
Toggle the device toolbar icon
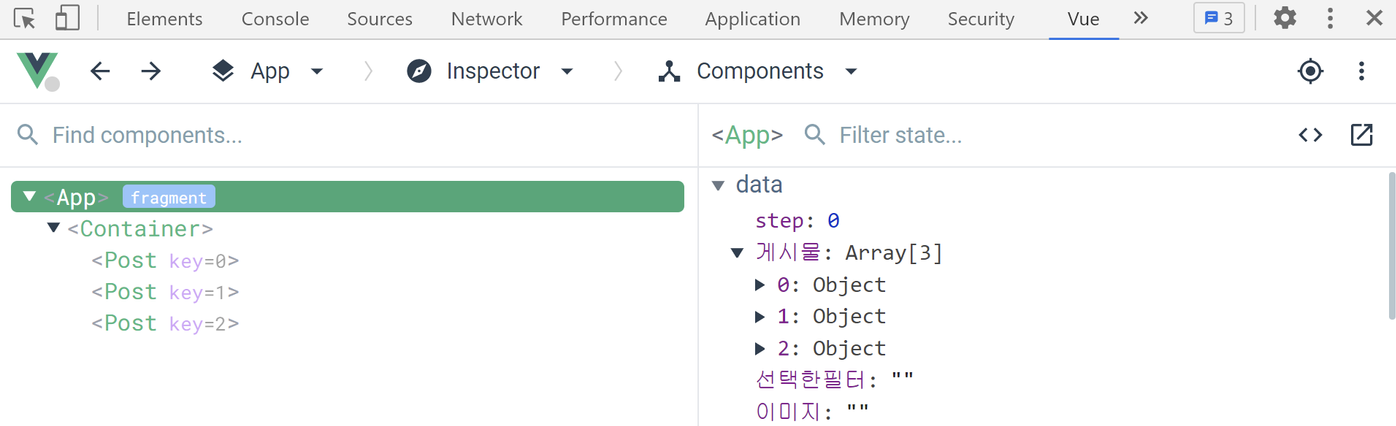point(67,18)
